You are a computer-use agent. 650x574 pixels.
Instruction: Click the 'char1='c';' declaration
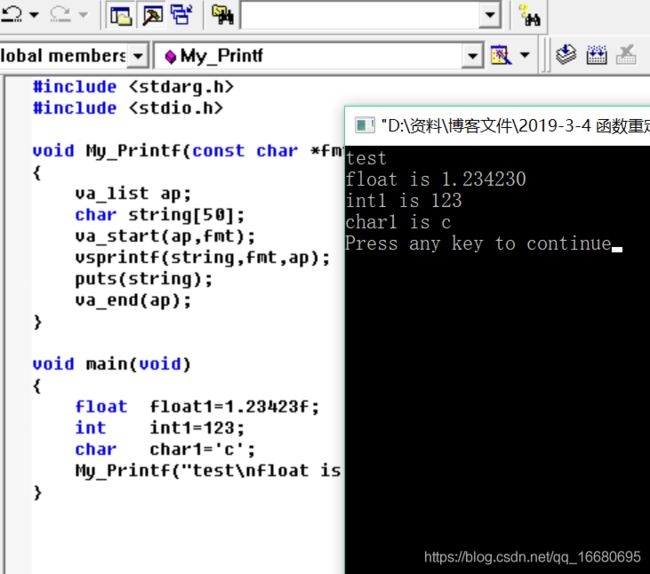pos(202,450)
